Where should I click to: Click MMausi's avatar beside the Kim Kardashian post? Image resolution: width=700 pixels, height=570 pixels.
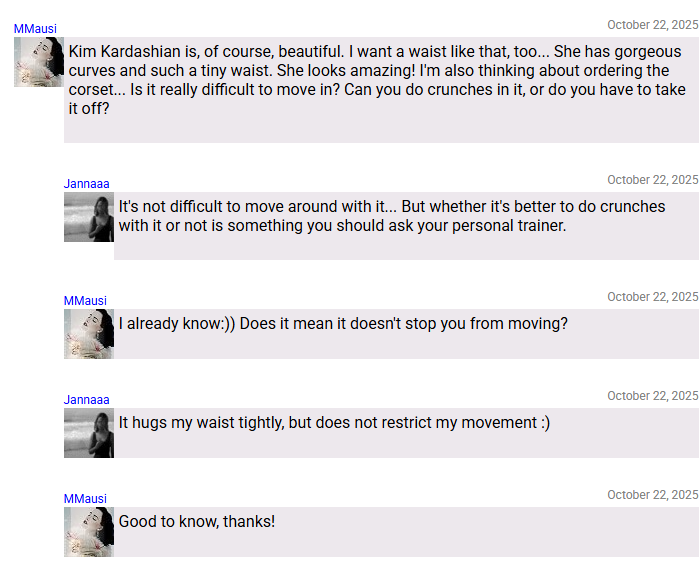[39, 62]
